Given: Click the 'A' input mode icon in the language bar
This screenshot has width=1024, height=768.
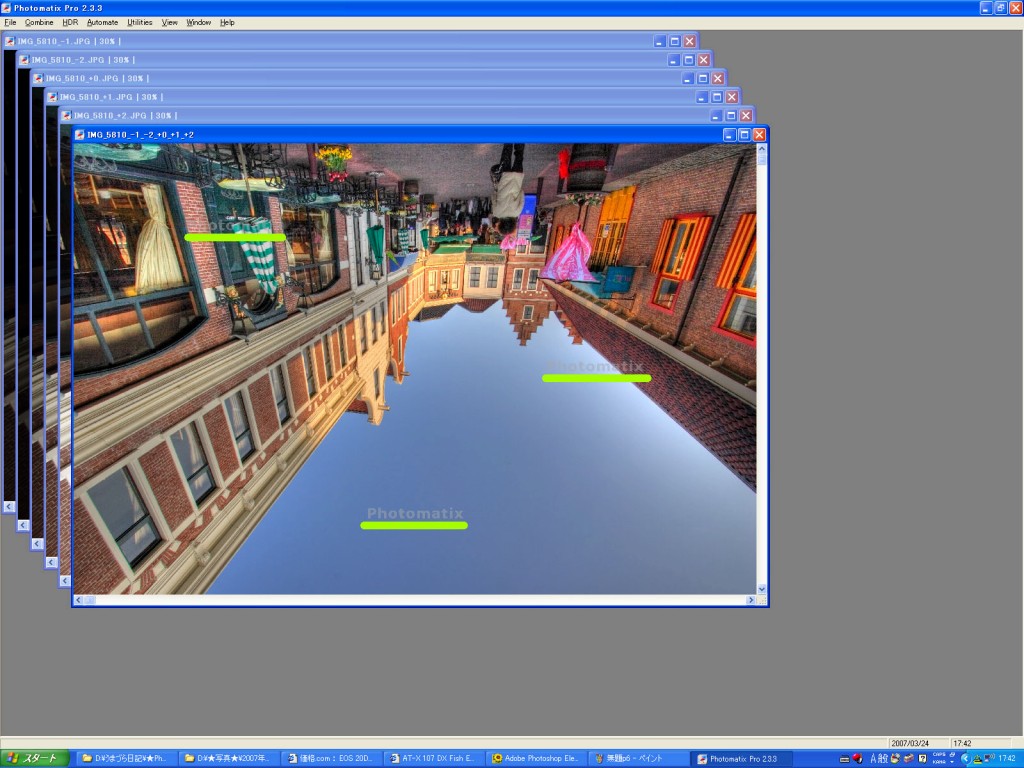Looking at the screenshot, I should click(874, 758).
